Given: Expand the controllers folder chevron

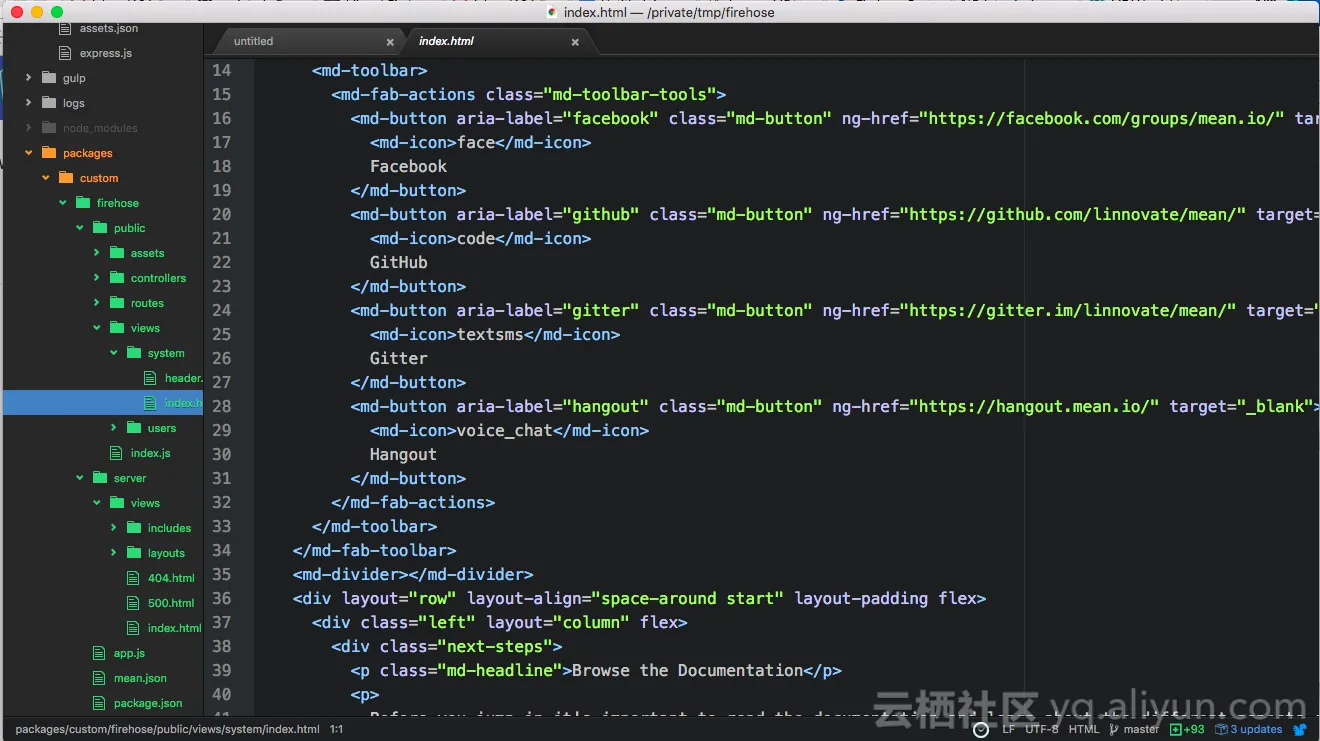Looking at the screenshot, I should 97,278.
